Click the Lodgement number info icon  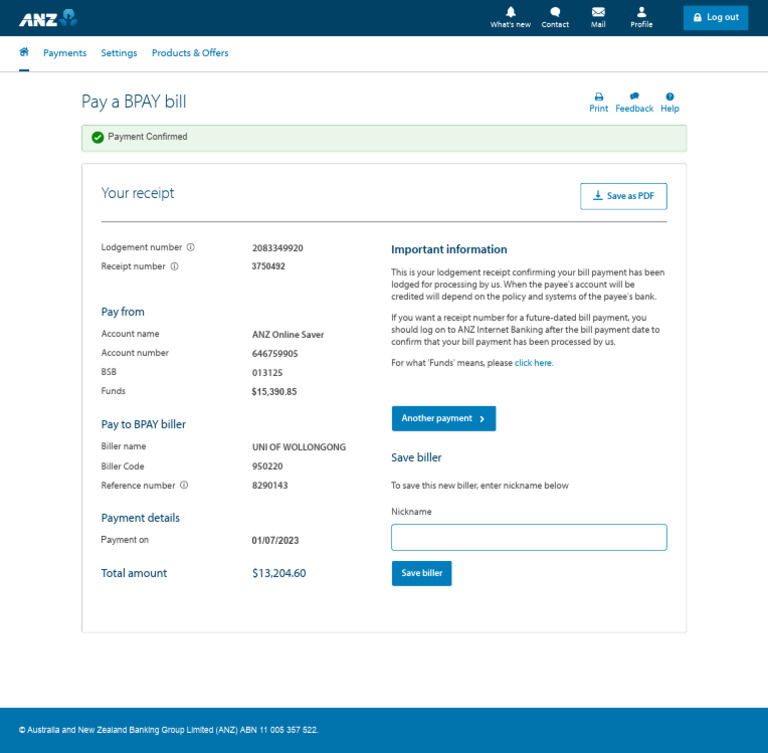[191, 247]
